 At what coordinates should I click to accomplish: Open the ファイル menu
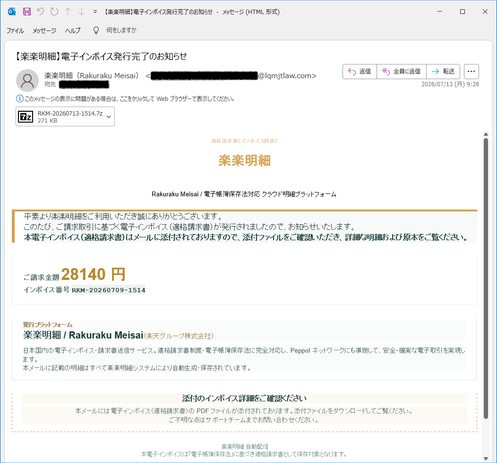[15, 31]
